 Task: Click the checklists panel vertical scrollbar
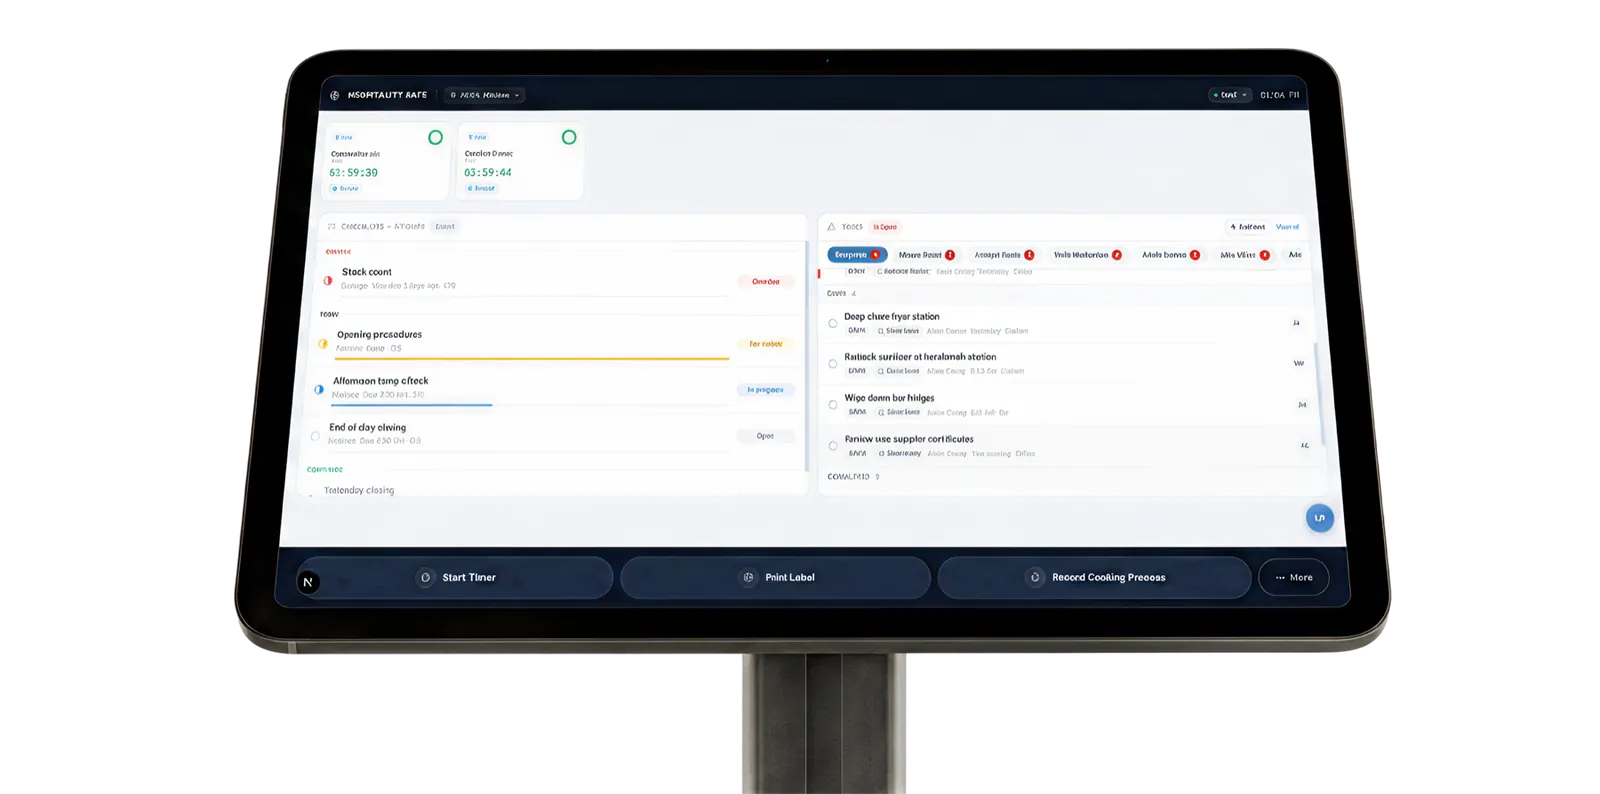806,355
